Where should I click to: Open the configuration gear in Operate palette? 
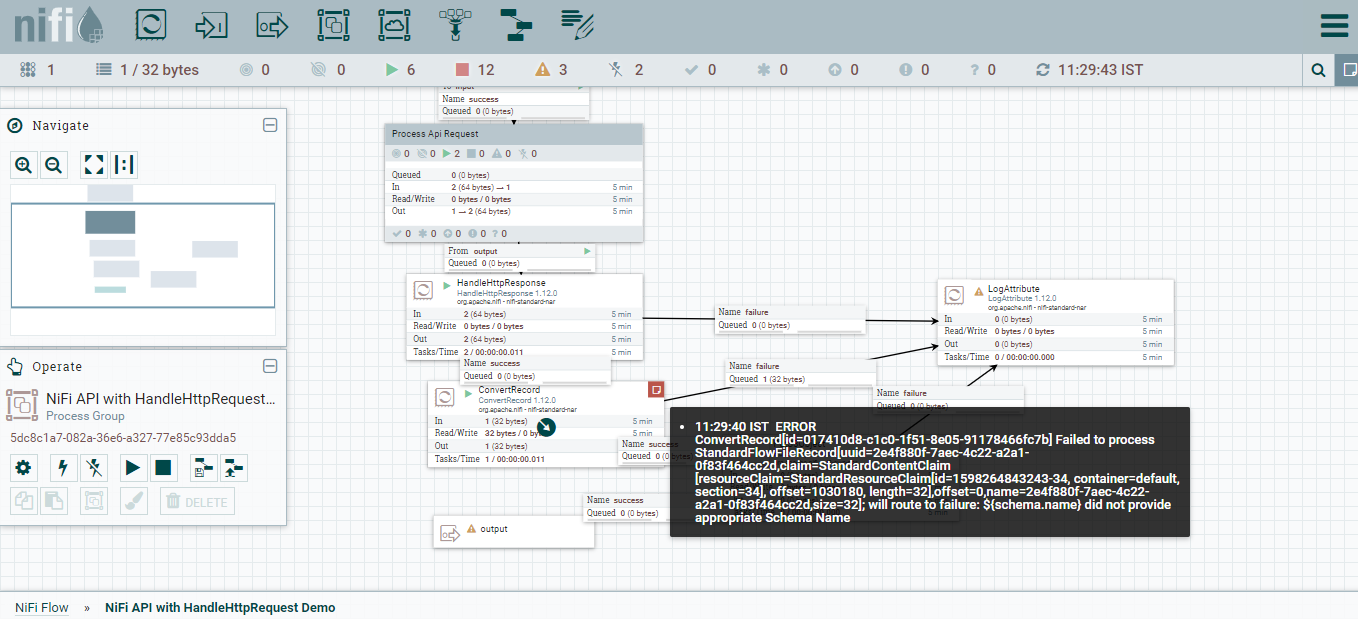pos(23,467)
